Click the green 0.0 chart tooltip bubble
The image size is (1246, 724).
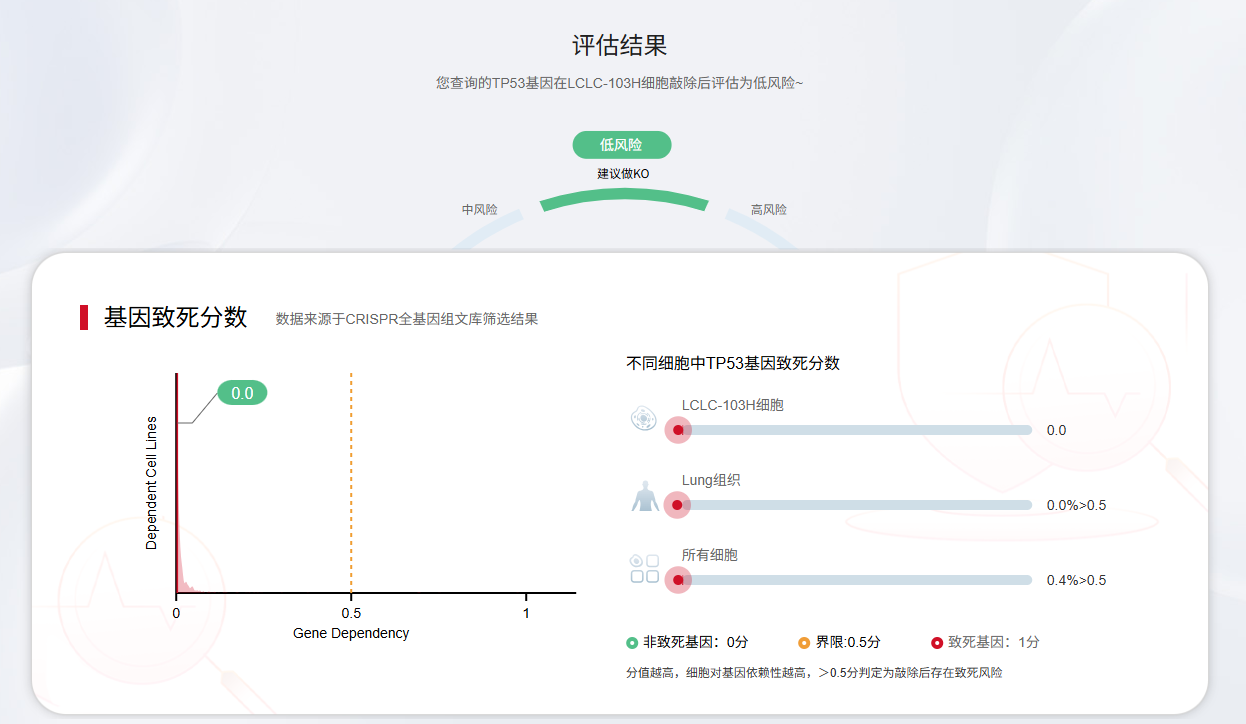[242, 393]
